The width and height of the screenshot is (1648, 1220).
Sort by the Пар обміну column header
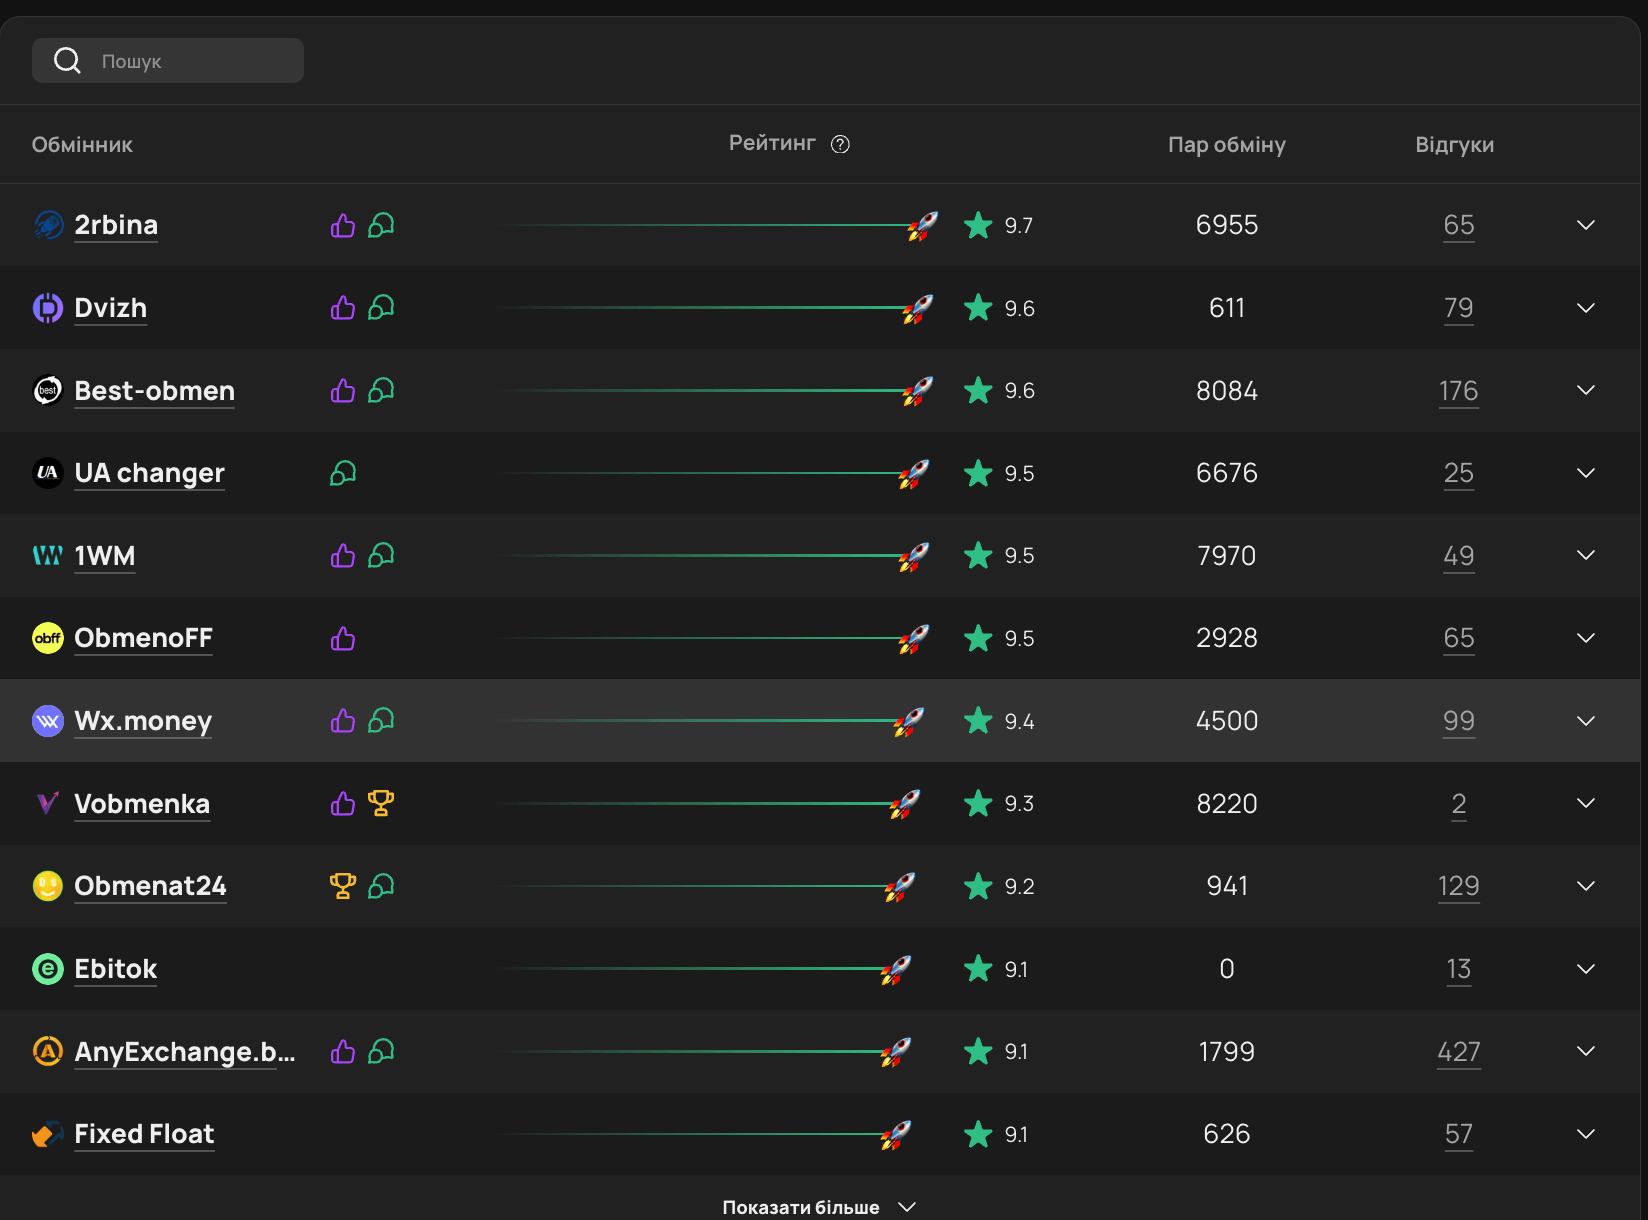coord(1226,145)
